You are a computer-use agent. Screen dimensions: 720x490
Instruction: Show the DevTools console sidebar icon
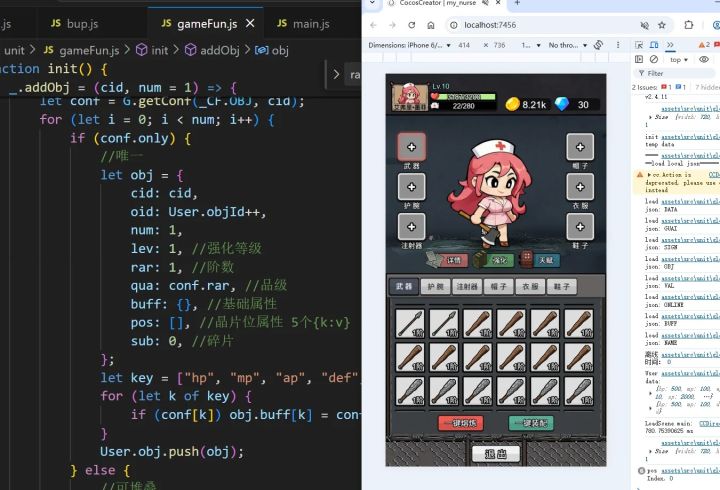point(639,59)
